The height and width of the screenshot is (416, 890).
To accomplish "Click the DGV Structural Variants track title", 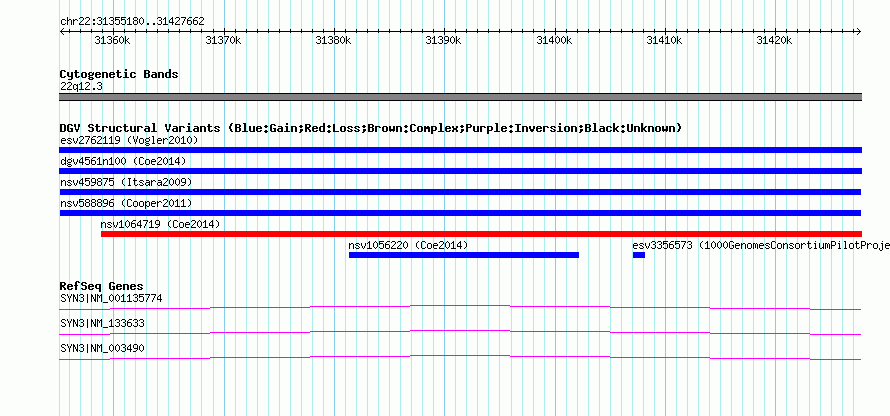I will (x=370, y=128).
